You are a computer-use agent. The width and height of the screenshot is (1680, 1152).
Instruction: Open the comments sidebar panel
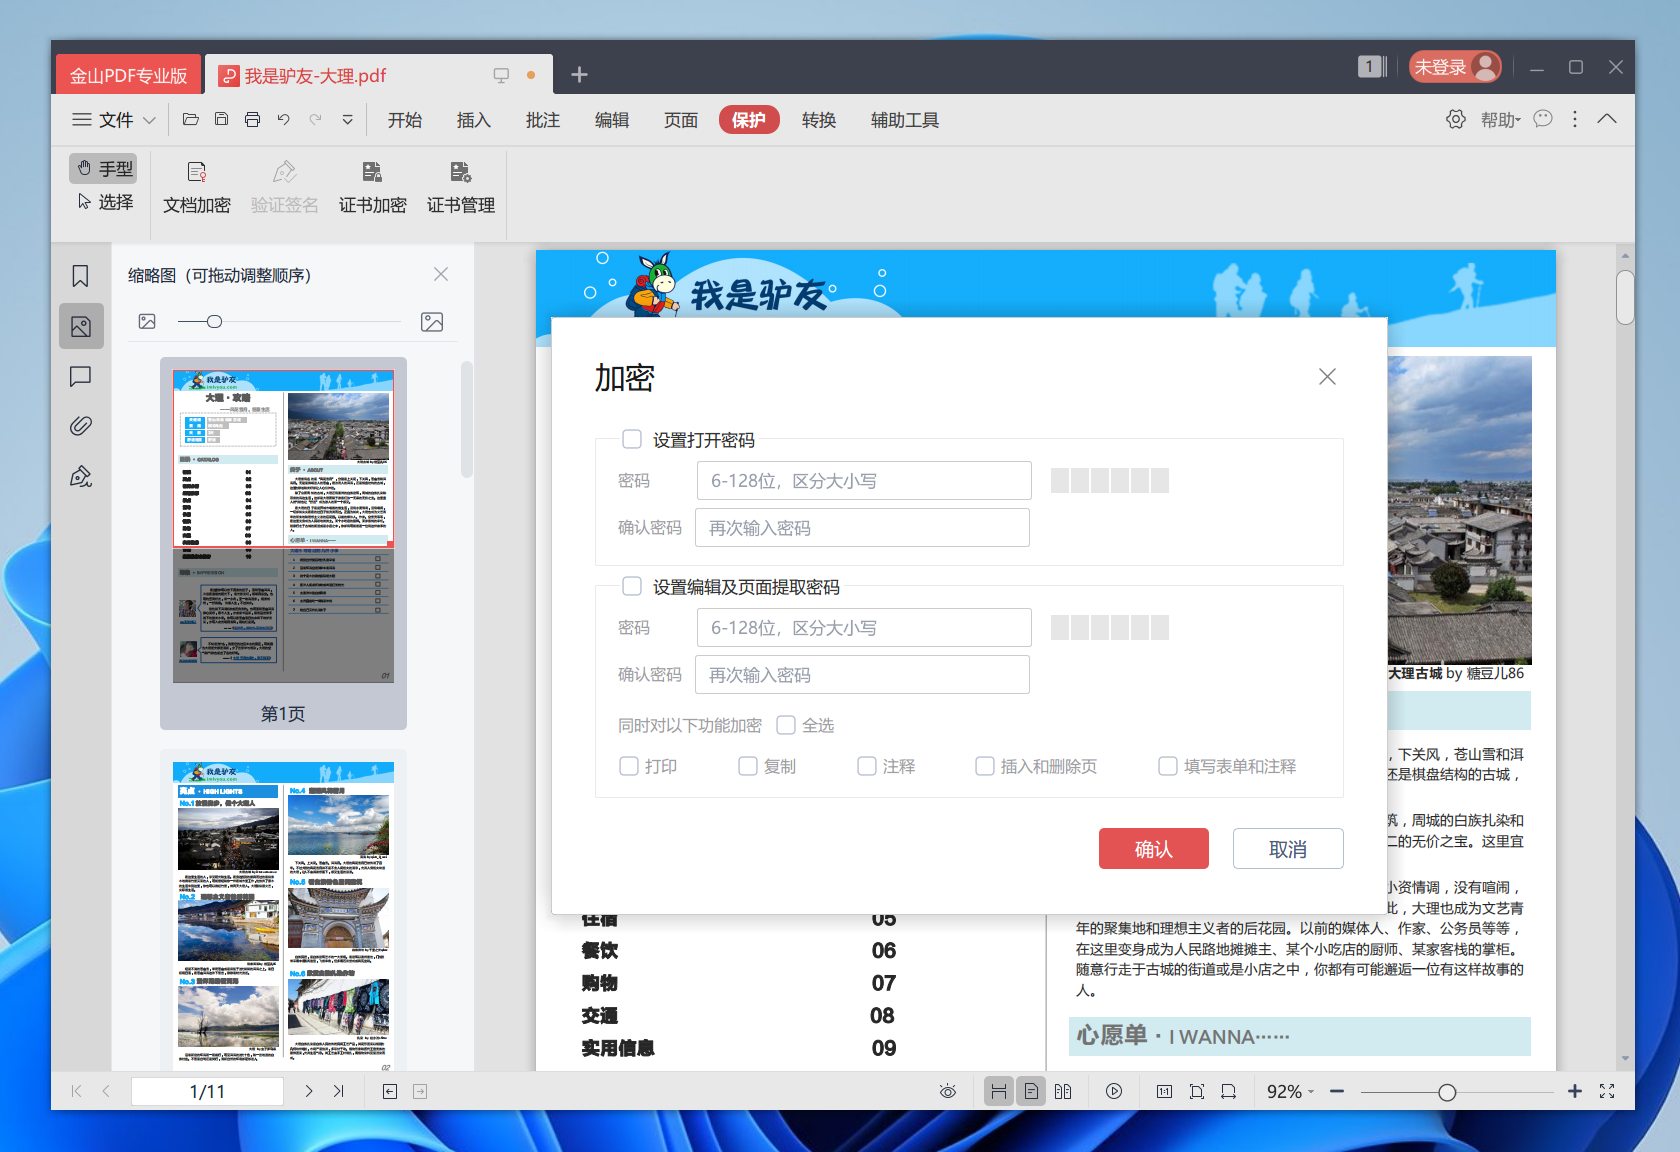click(x=81, y=376)
